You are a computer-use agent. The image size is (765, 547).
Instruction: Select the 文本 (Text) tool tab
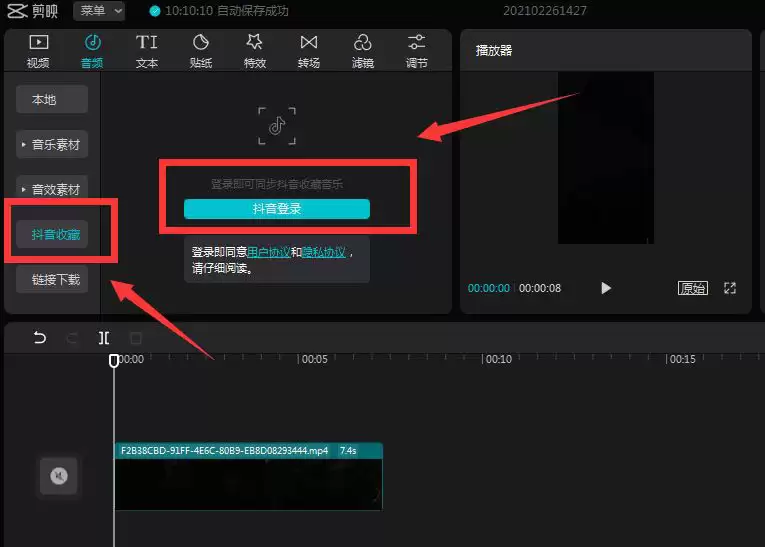(x=147, y=50)
